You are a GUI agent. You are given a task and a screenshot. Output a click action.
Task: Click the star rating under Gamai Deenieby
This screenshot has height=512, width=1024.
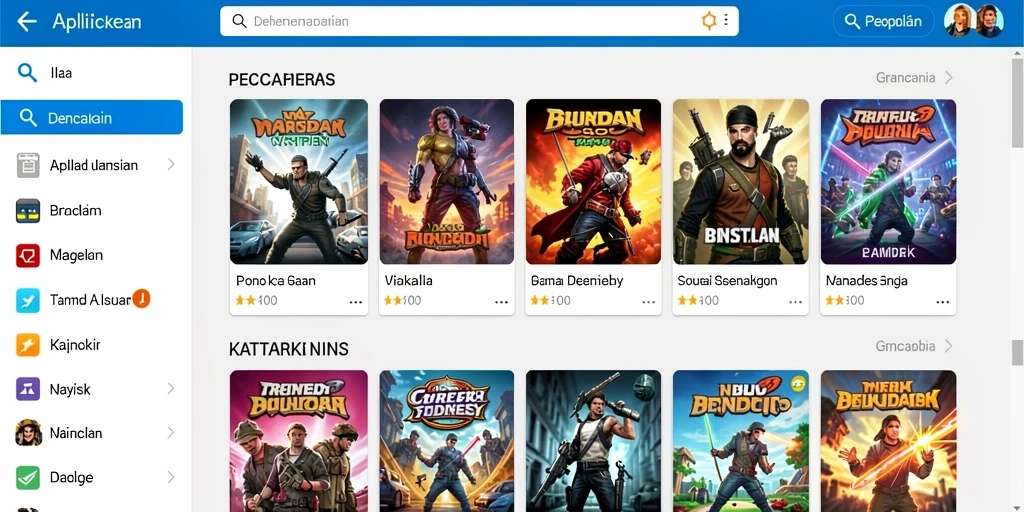(x=551, y=300)
